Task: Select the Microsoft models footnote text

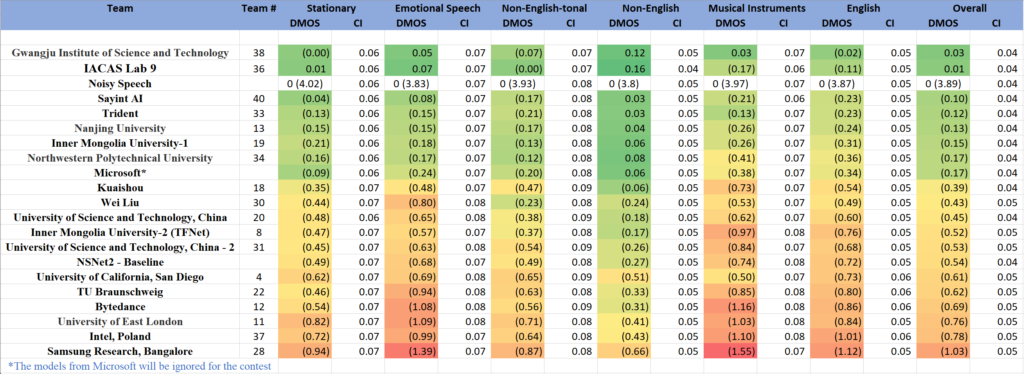Action: tap(140, 366)
